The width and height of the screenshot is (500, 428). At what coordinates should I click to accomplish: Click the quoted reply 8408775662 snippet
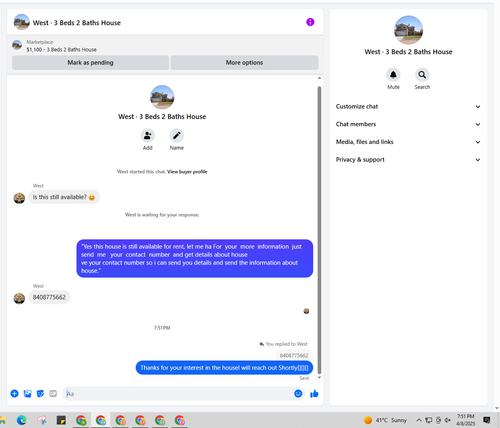pos(294,355)
